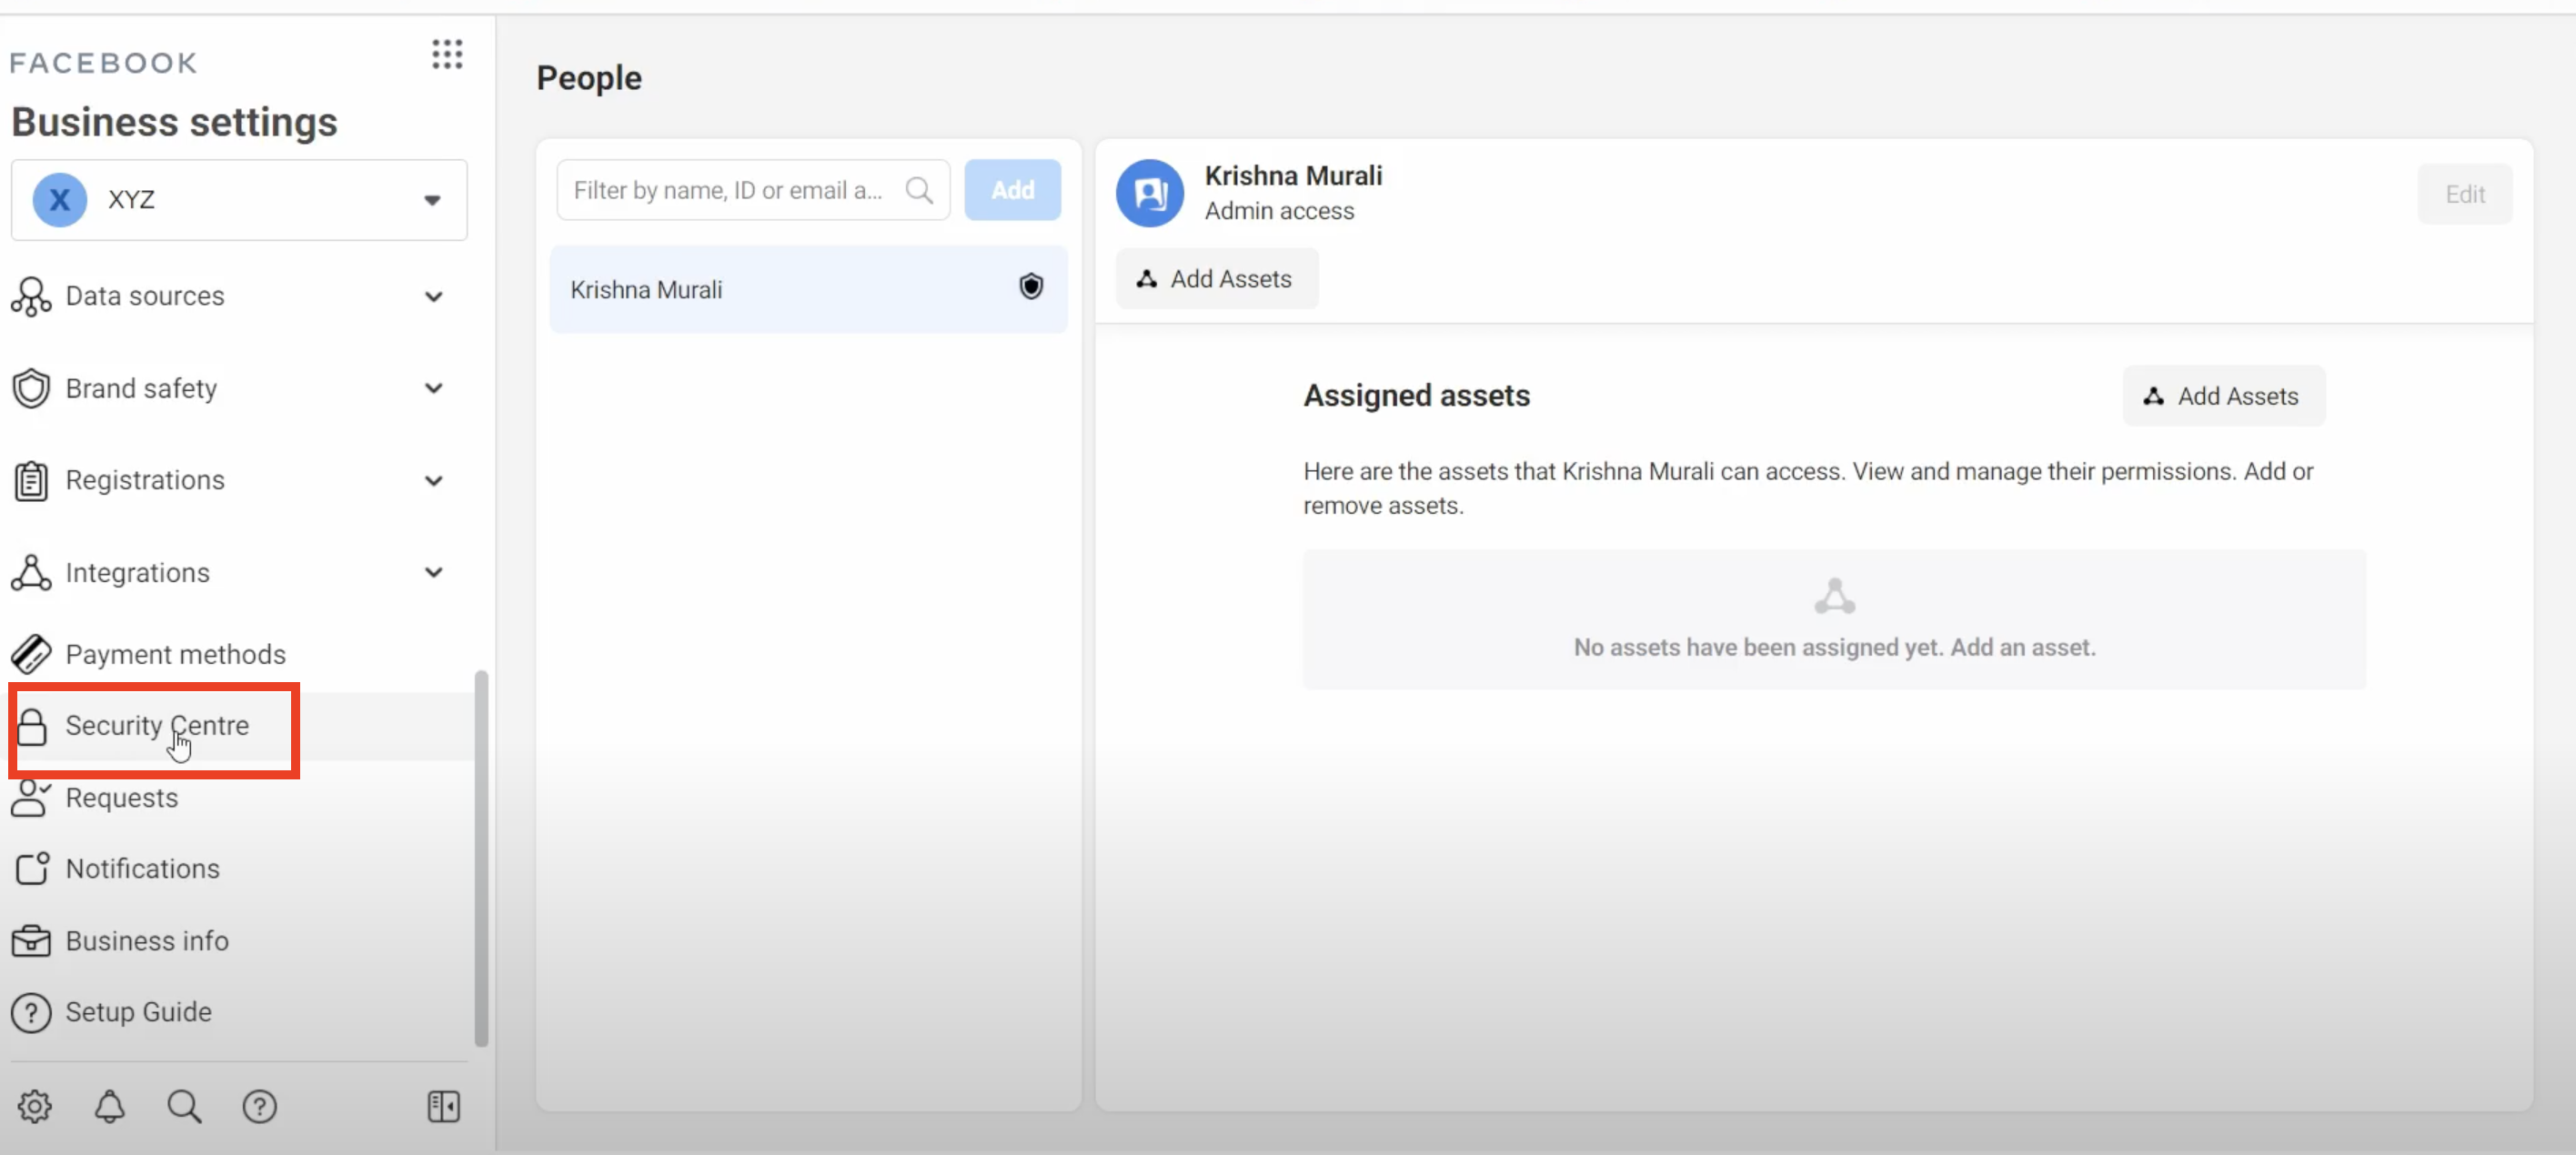Click the Registrations clipboard icon
2576x1155 pixels.
31,481
